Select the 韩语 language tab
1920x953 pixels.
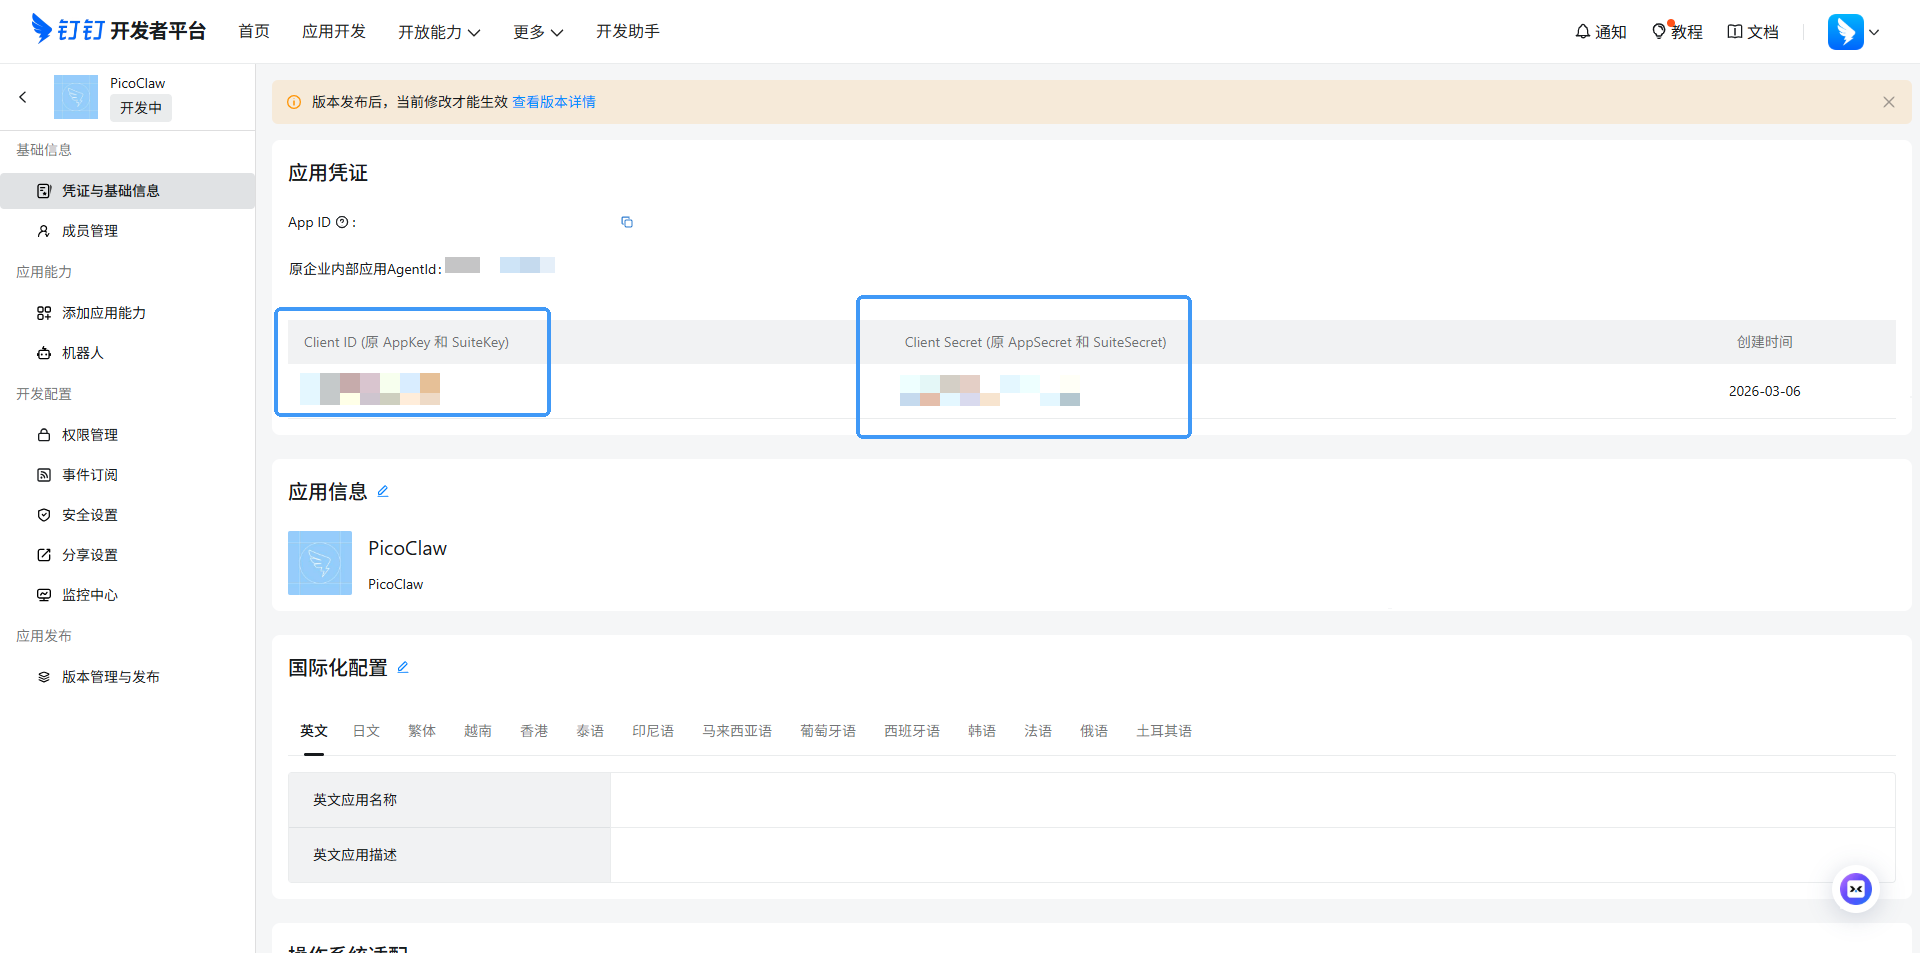click(x=981, y=731)
